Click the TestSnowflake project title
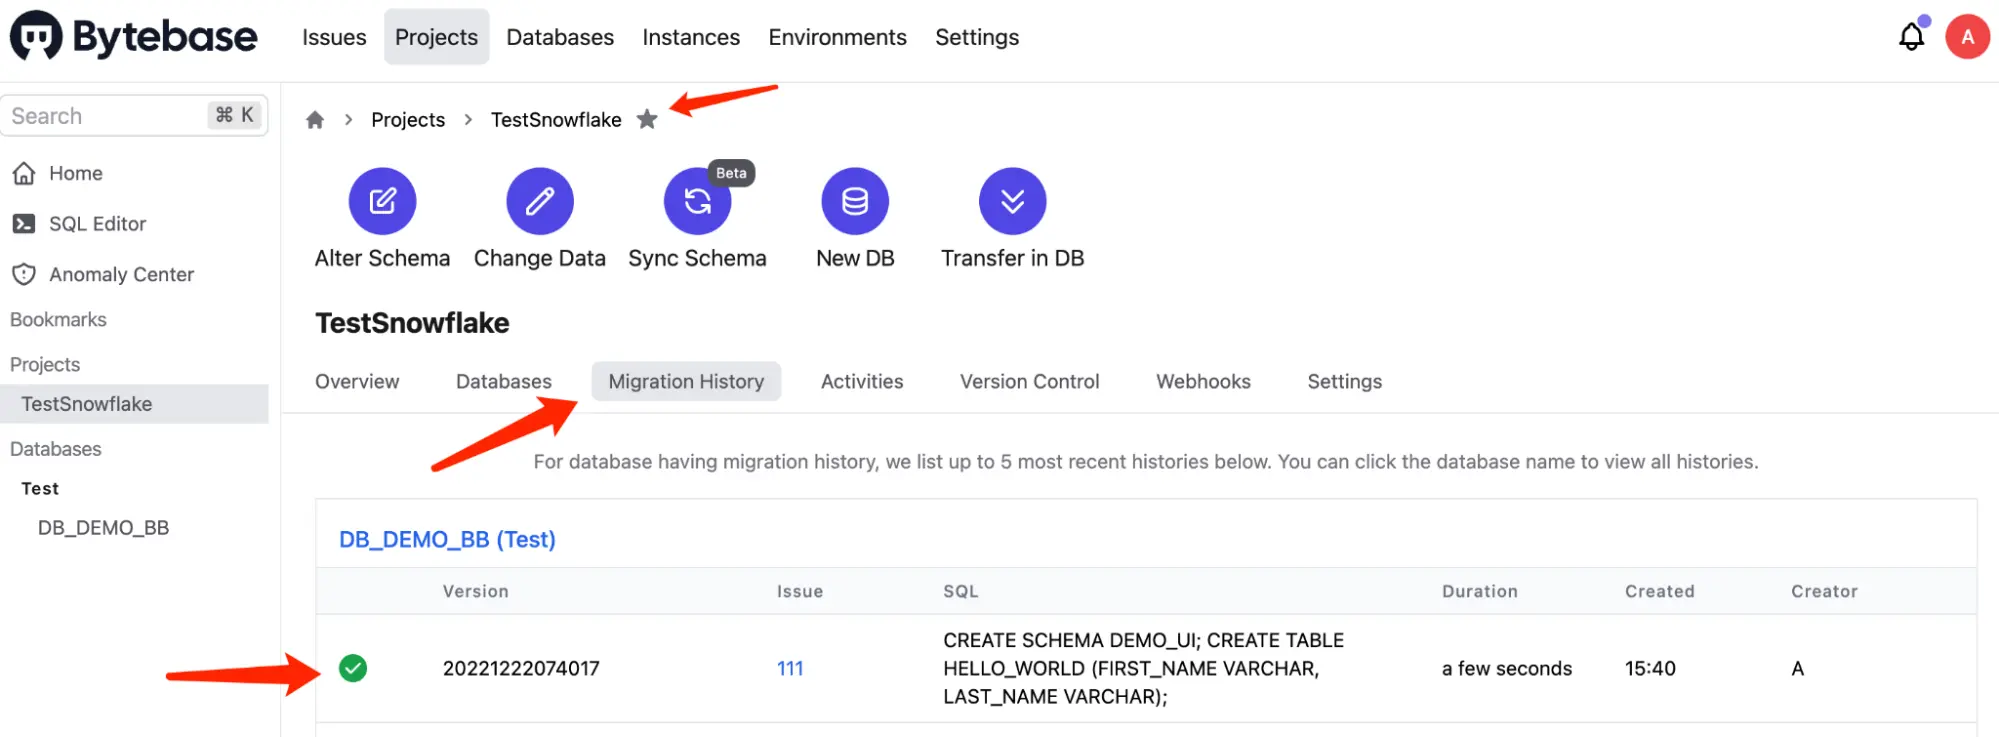Viewport: 1999px width, 737px height. coord(412,323)
